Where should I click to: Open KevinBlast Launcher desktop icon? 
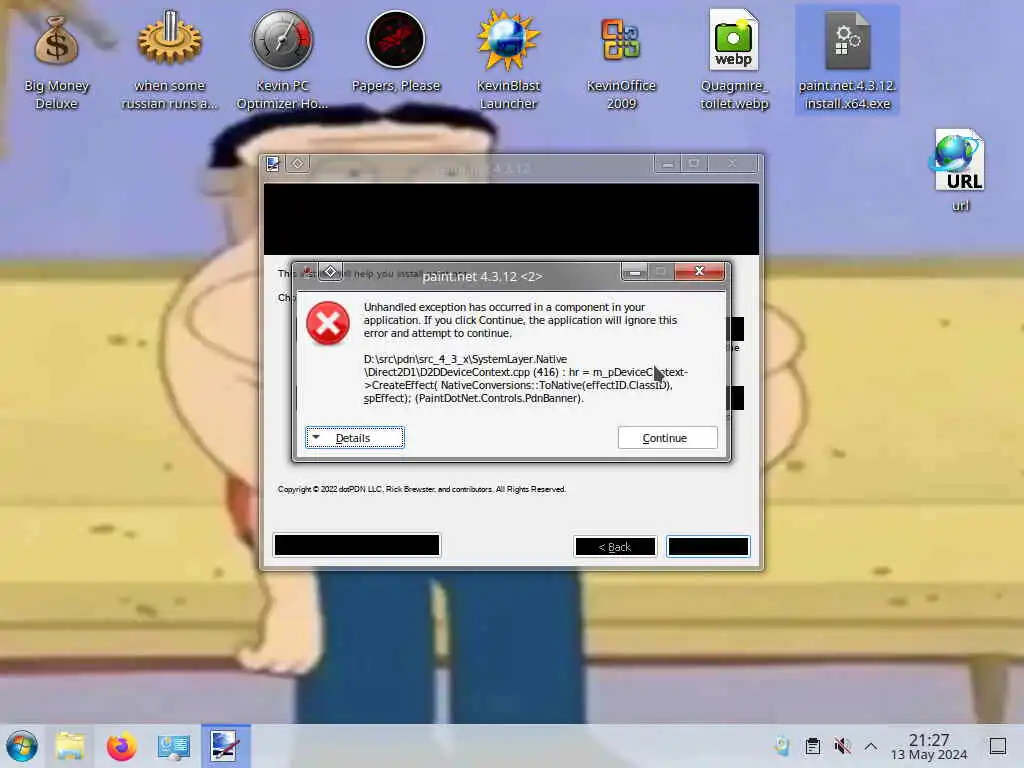click(508, 60)
